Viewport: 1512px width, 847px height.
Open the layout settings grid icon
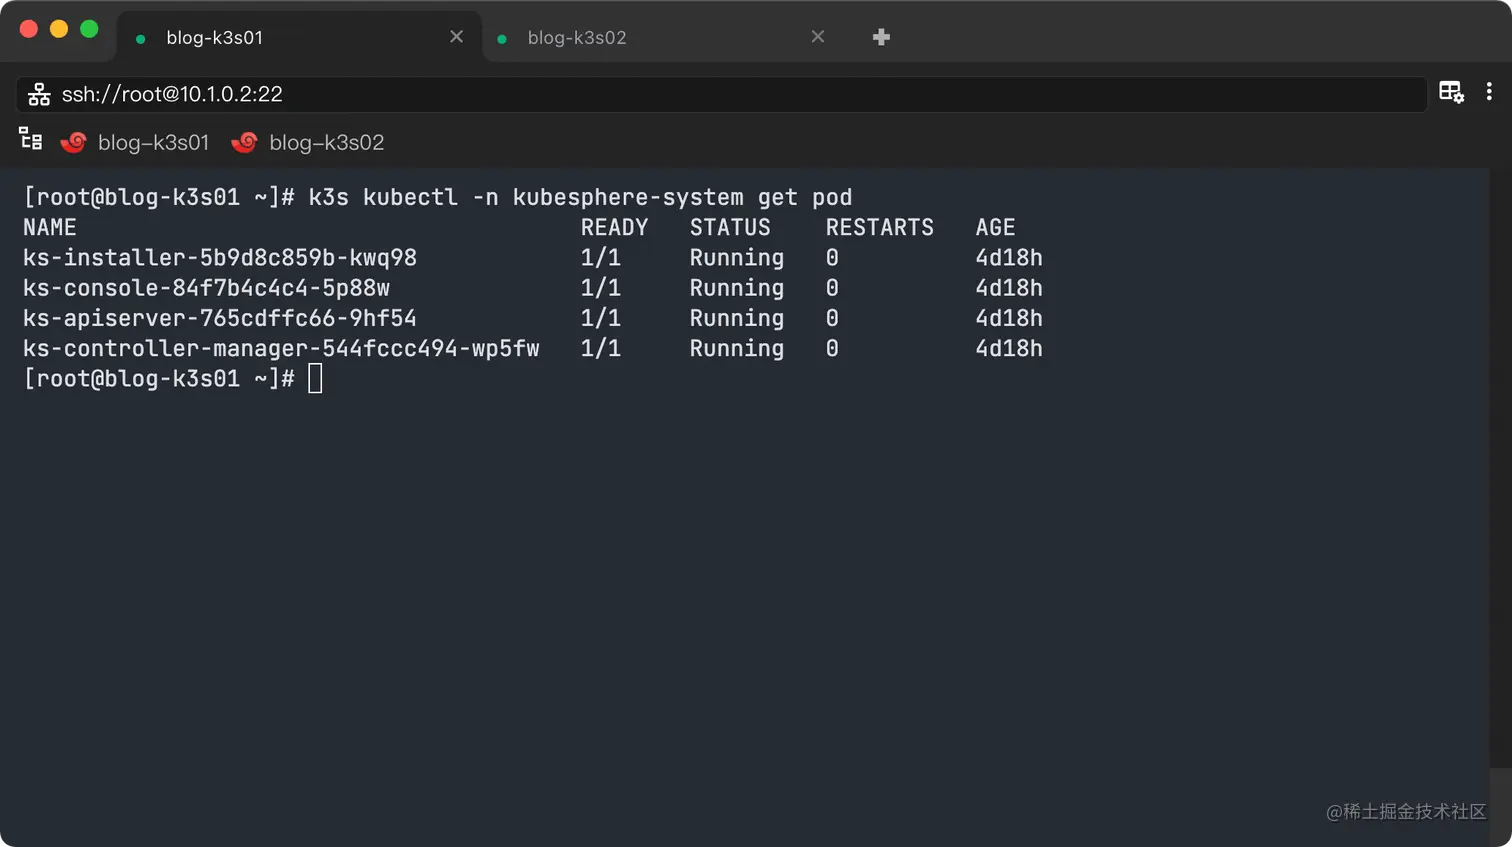tap(1451, 92)
